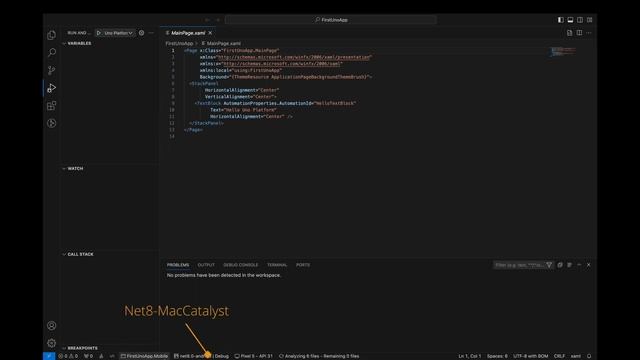Change UTF-8 with BOM encoding
The height and width of the screenshot is (360, 640).
[x=531, y=356]
